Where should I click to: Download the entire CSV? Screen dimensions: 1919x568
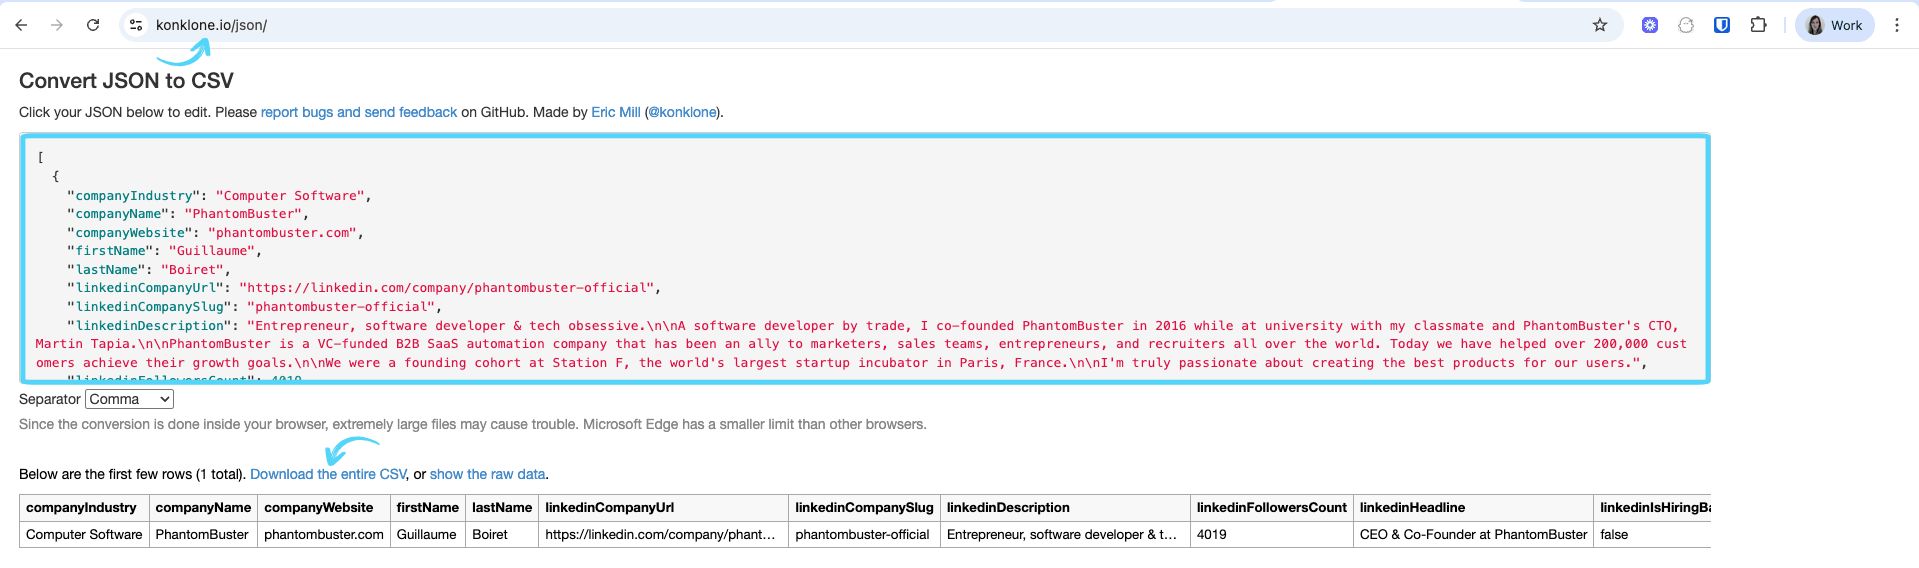328,474
